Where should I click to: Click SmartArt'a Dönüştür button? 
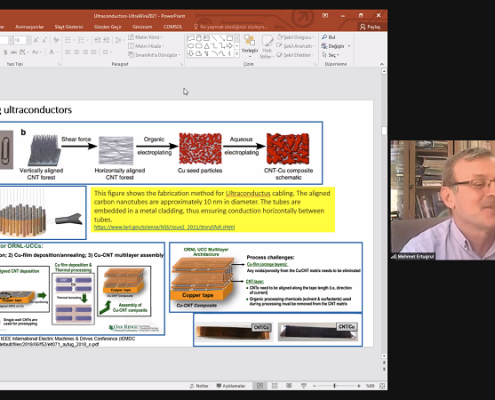click(154, 55)
